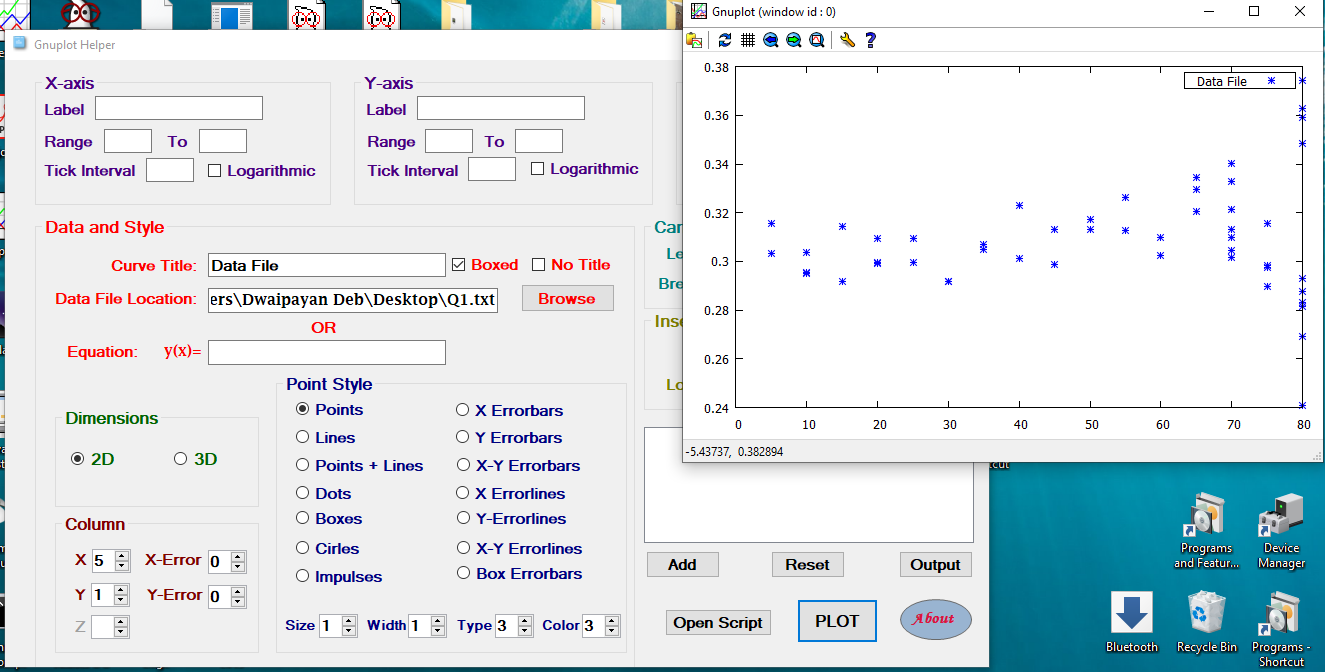Click the Gnuplot window title bar icon
The width and height of the screenshot is (1325, 672).
coord(699,12)
